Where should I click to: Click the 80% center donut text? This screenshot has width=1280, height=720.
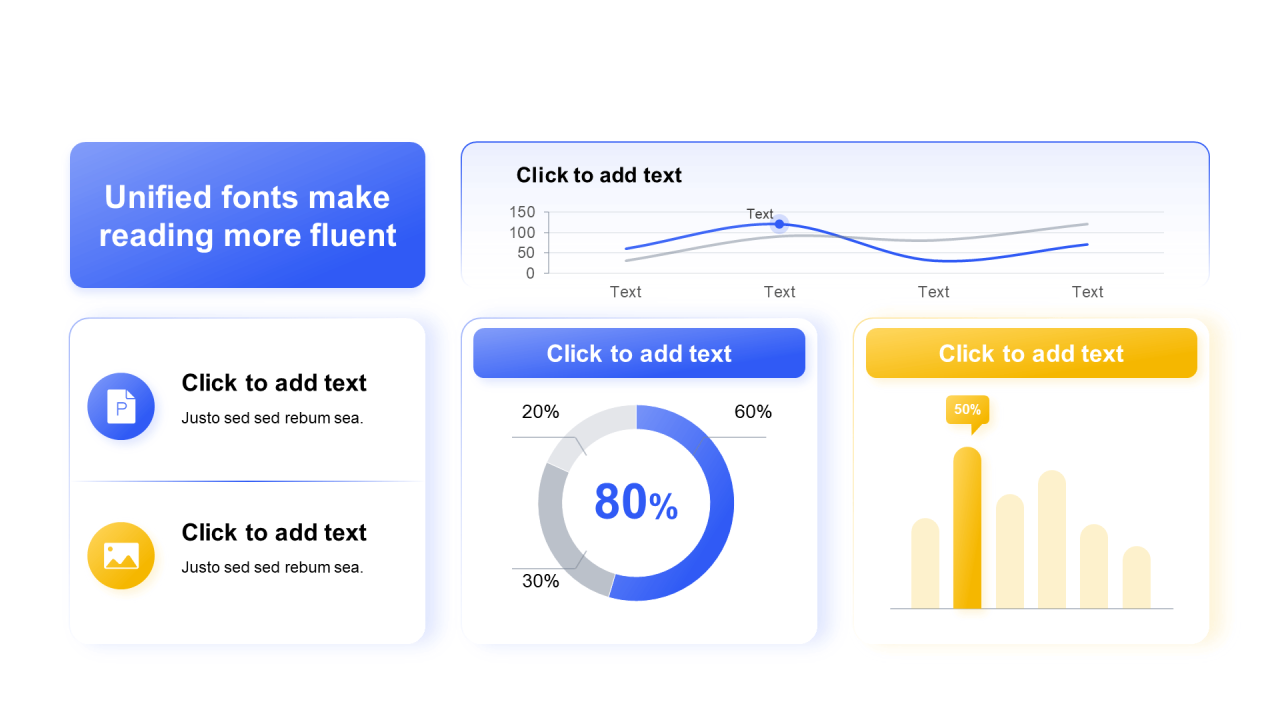(636, 503)
